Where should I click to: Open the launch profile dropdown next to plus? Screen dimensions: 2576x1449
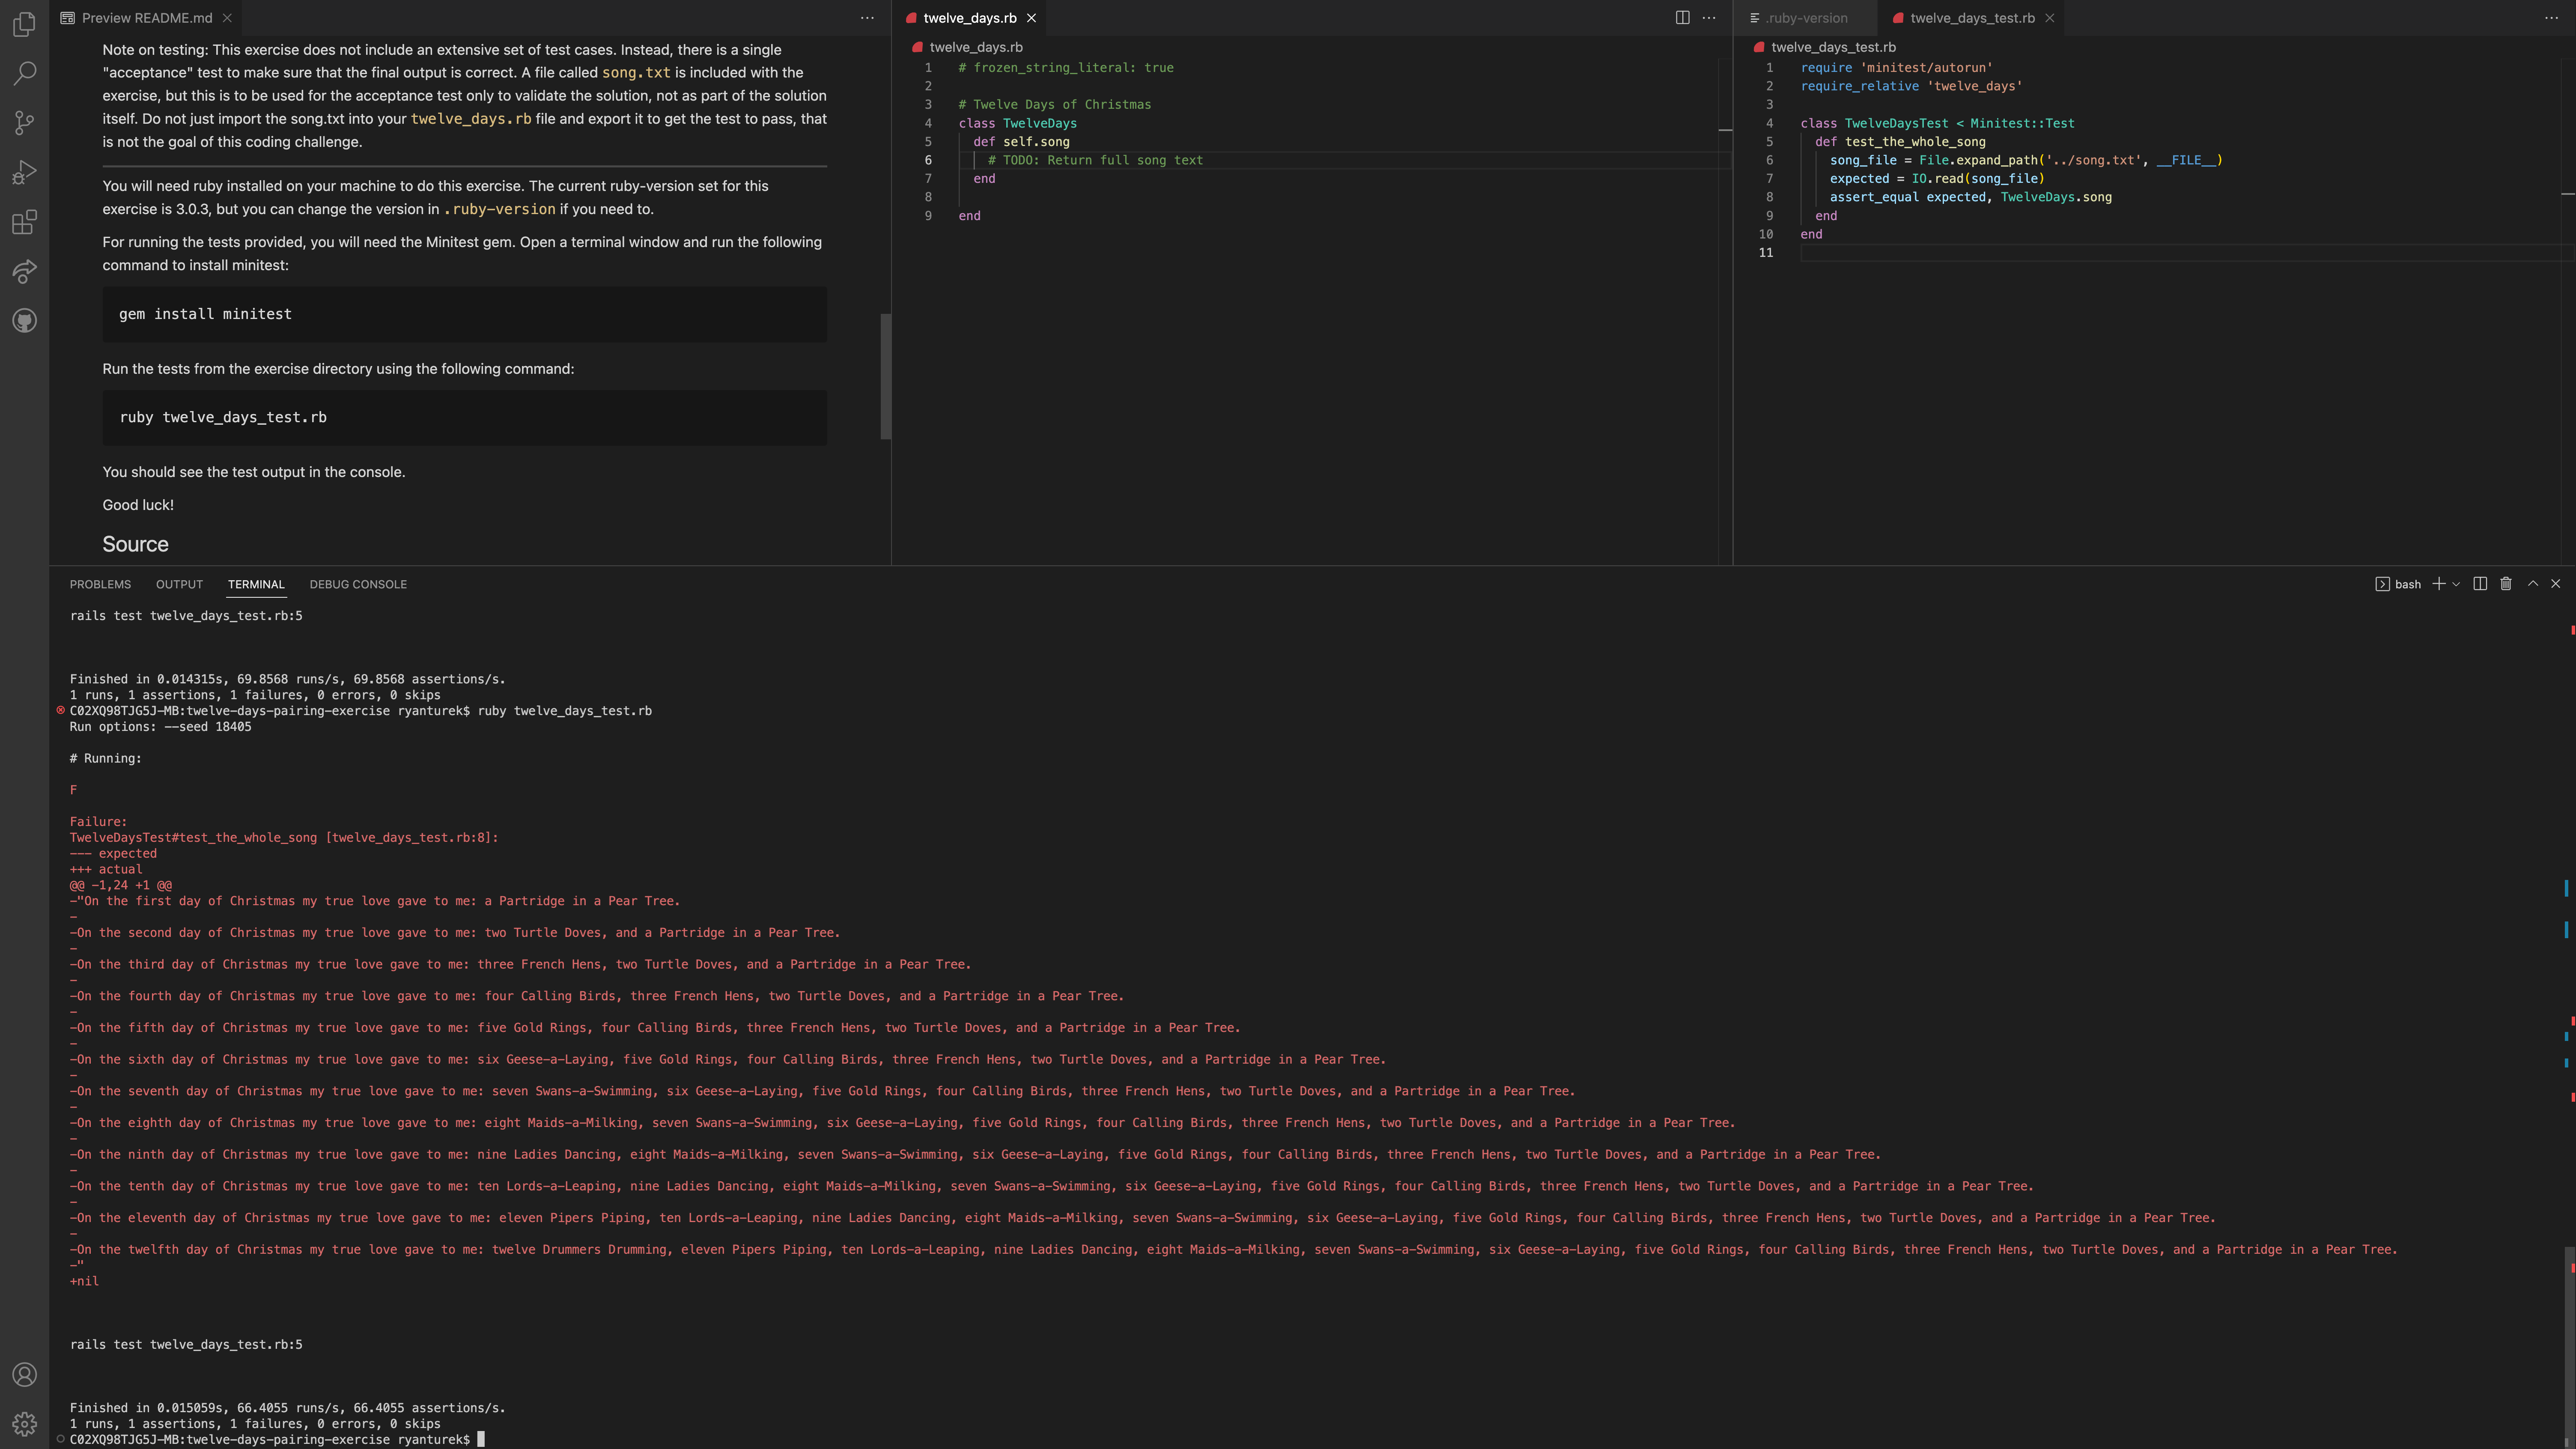[x=2456, y=584]
